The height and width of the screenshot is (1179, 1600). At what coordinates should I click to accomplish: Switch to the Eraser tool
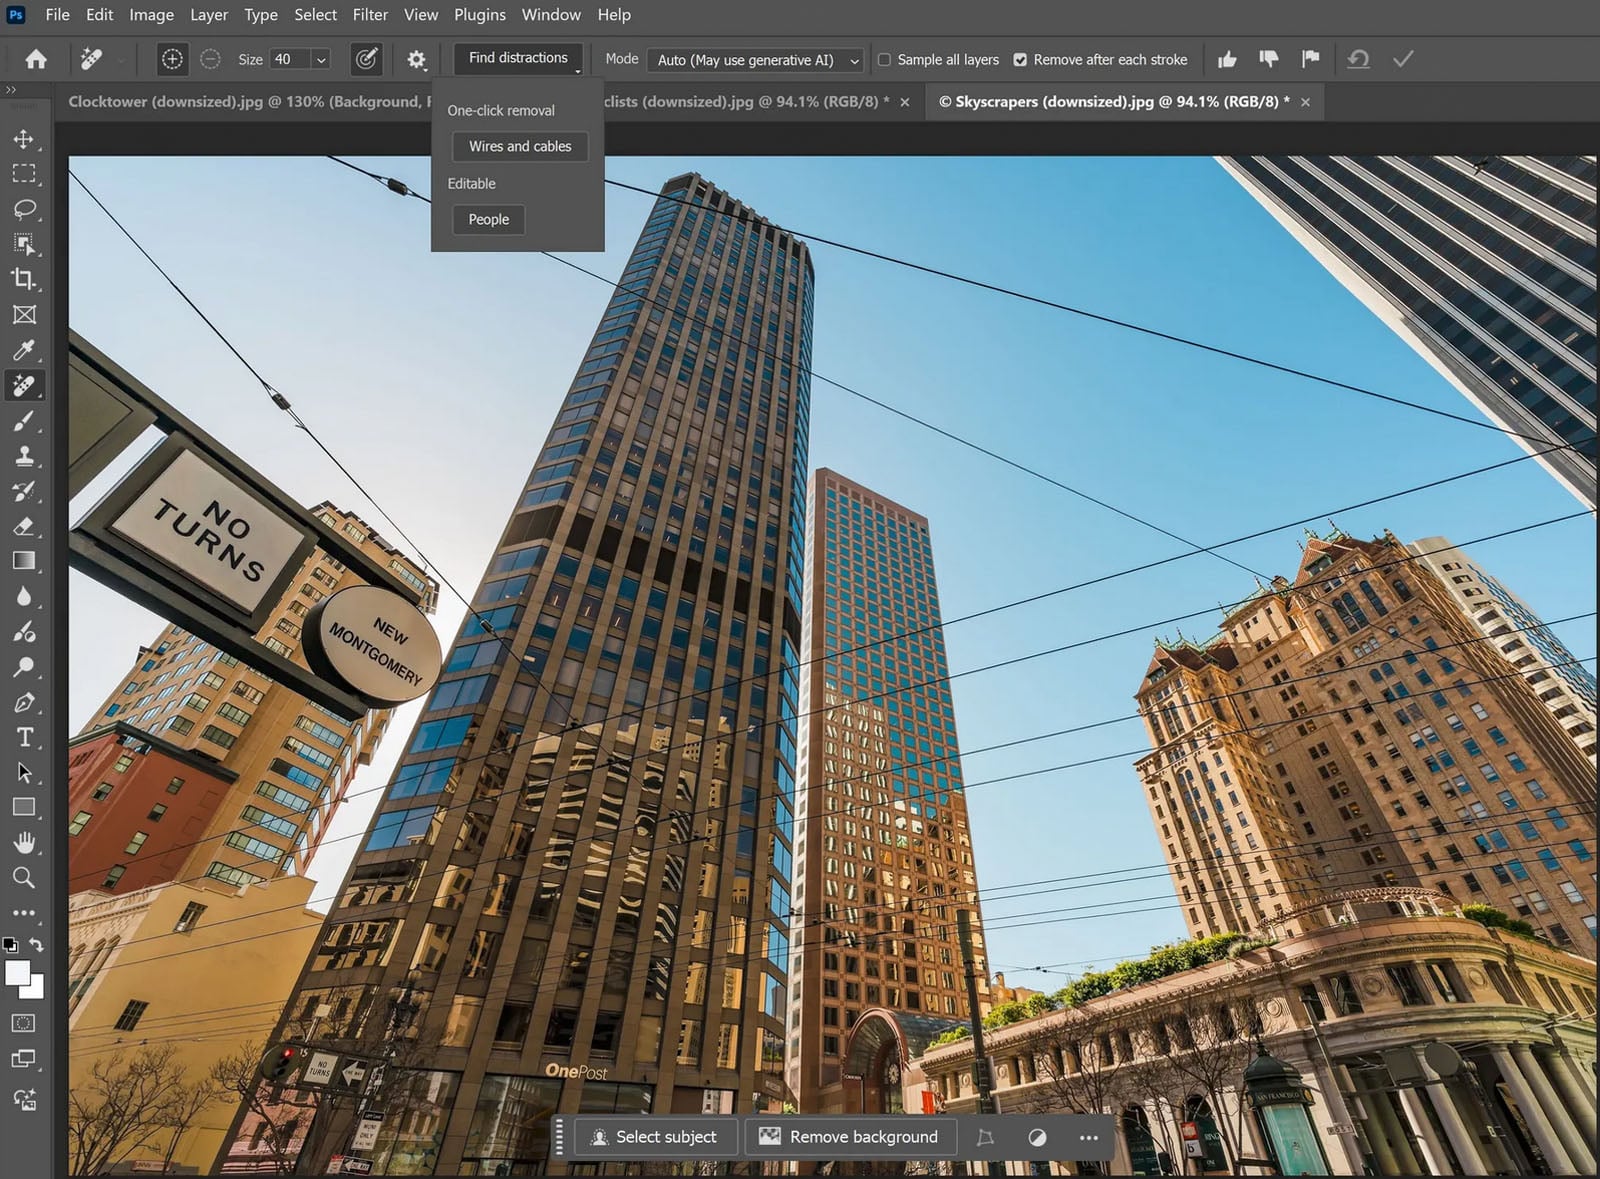(x=26, y=527)
